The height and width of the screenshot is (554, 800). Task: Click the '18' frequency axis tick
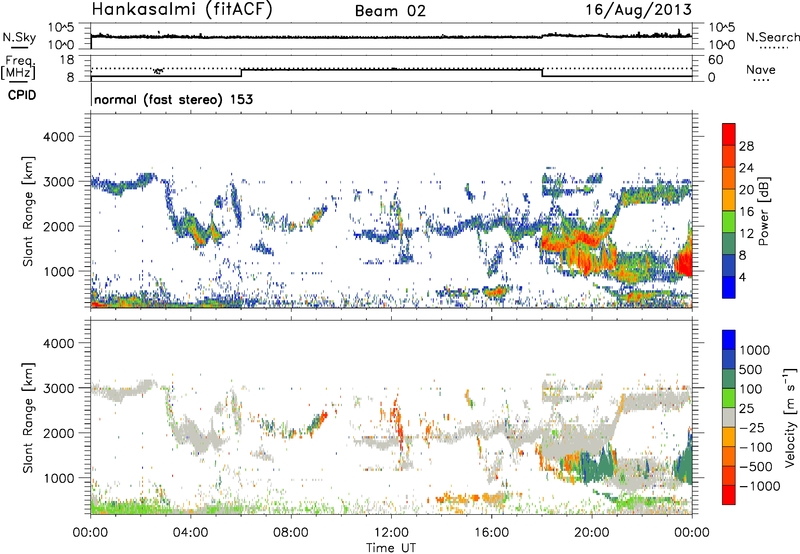67,60
